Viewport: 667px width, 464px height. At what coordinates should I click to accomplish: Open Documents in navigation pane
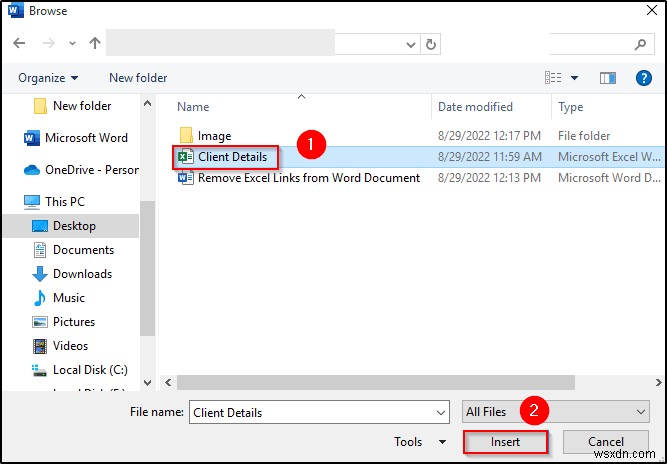(x=73, y=250)
